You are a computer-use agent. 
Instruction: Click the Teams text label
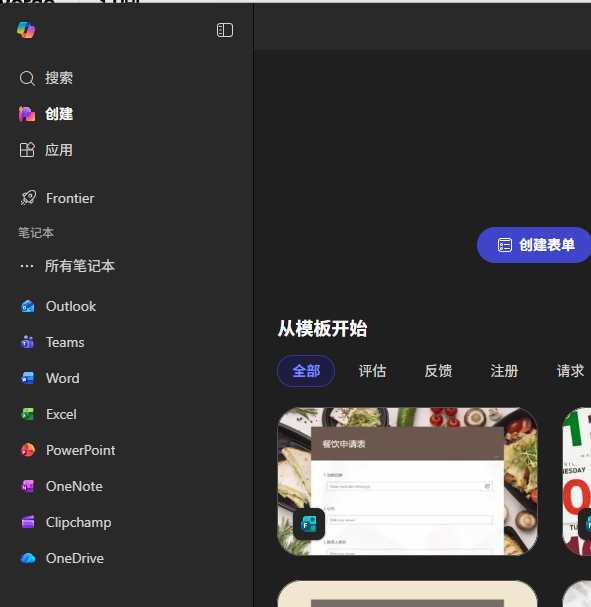click(65, 342)
